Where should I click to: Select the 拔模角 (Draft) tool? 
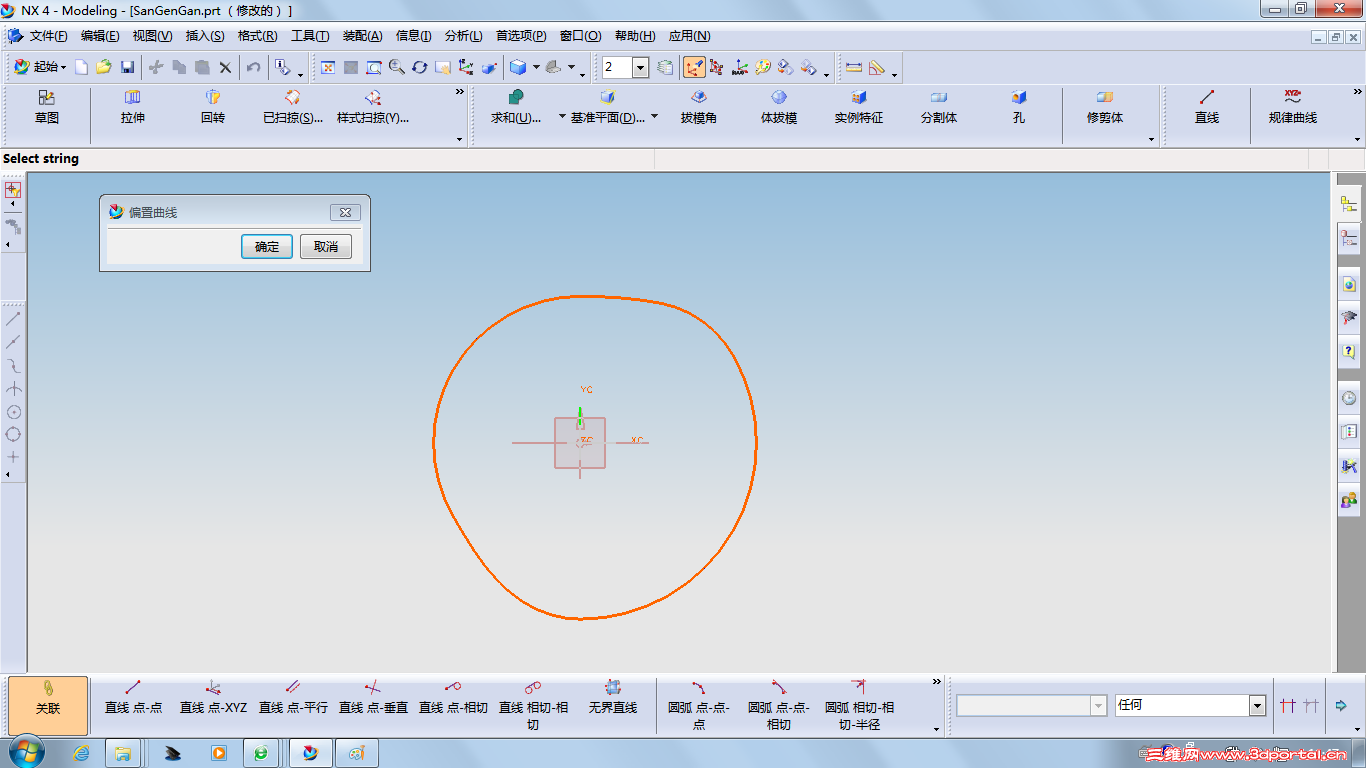[698, 107]
